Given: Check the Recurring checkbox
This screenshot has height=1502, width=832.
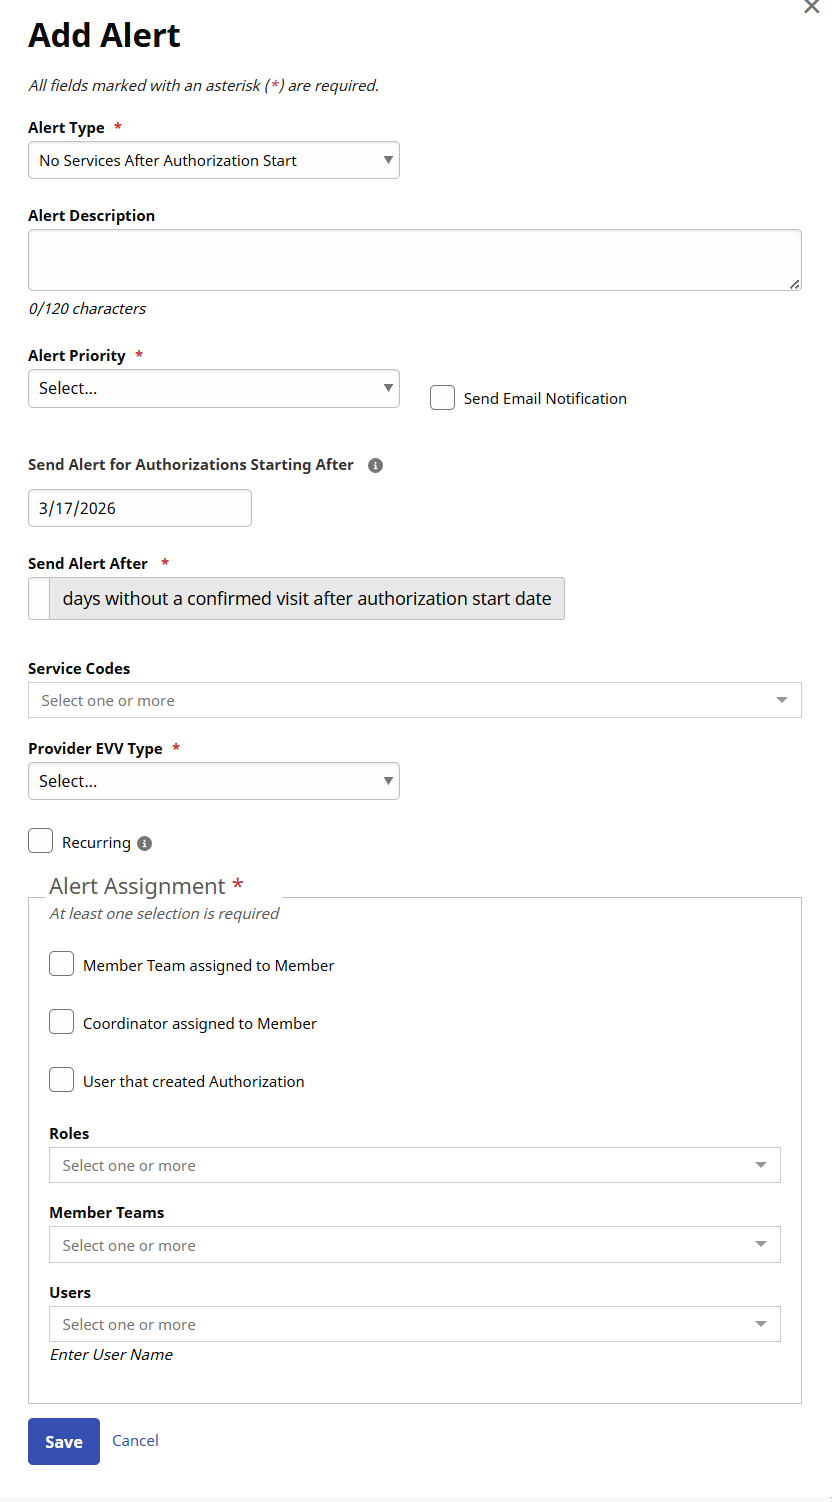Looking at the screenshot, I should click(x=41, y=841).
